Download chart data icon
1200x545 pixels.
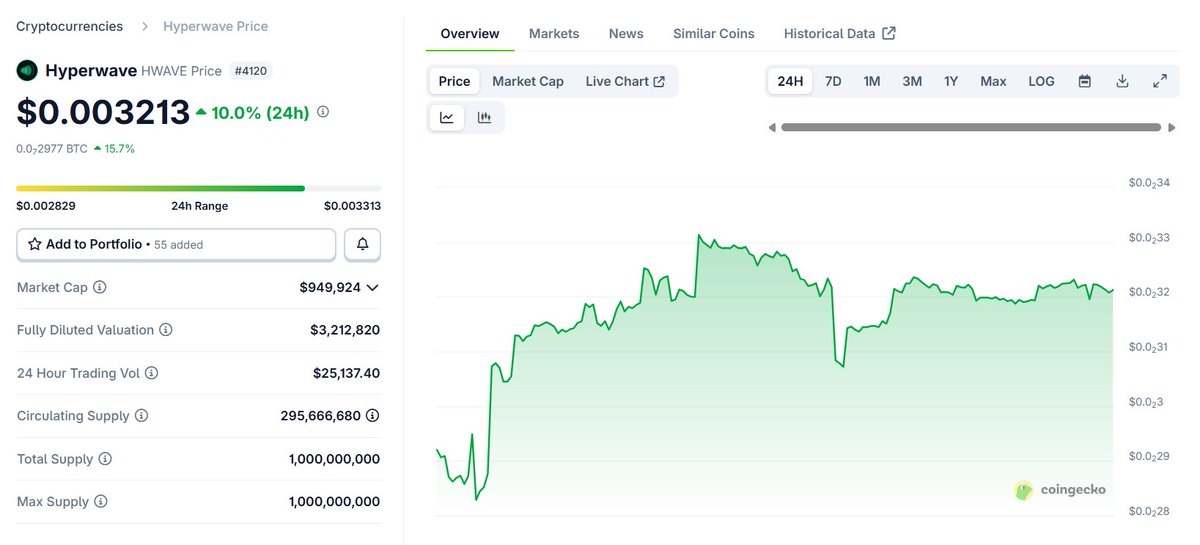[1122, 81]
